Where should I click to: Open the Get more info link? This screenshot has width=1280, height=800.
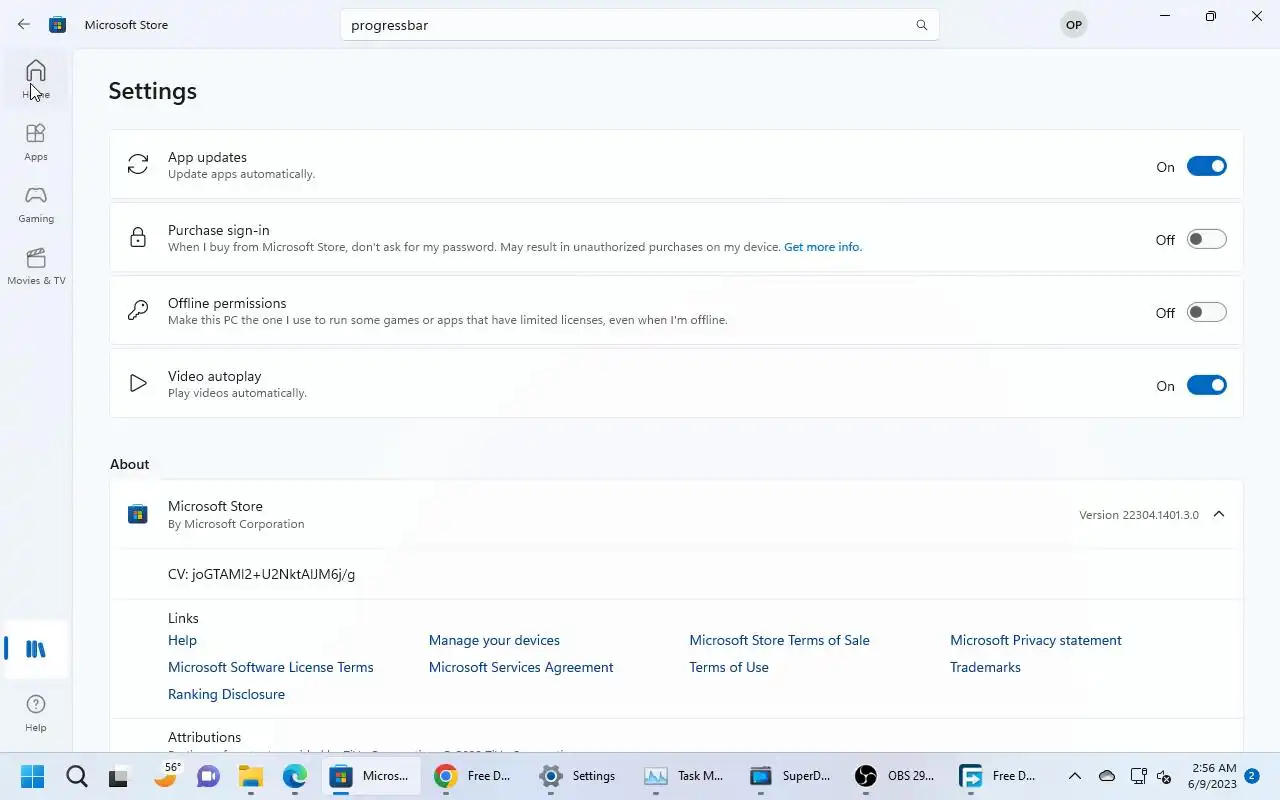(823, 247)
